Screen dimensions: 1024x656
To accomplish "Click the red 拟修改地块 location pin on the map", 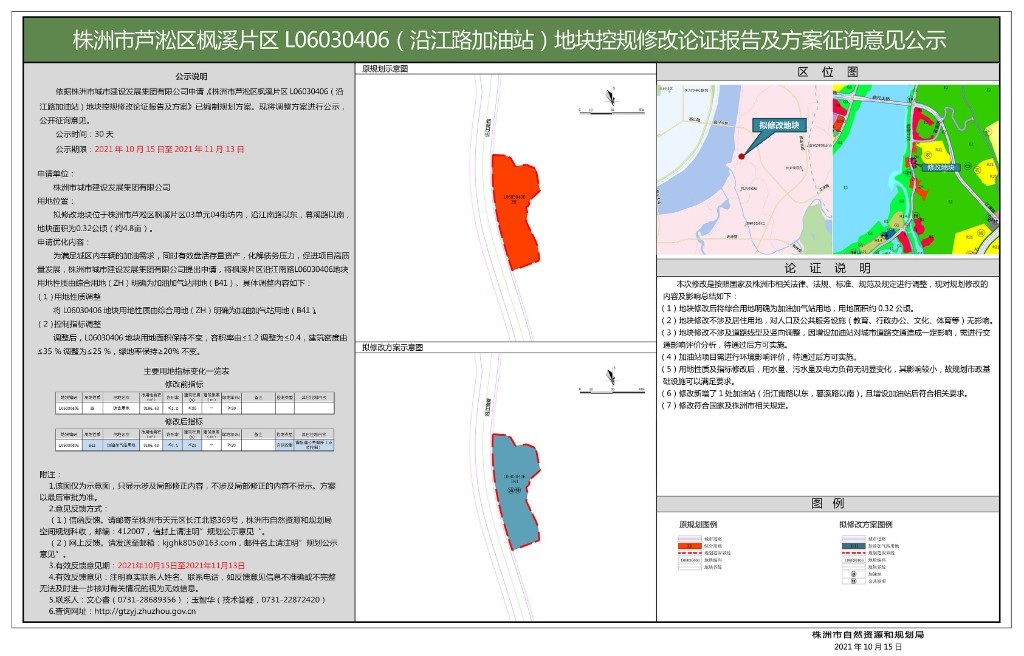I will point(742,155).
